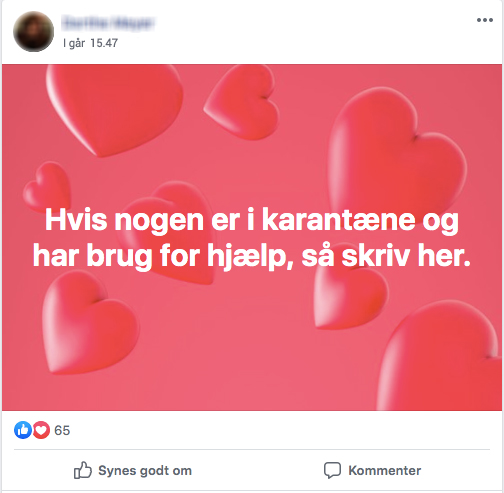Image resolution: width=504 pixels, height=493 pixels.
Task: Click the thumbs-up outline icon beside Synes godt om
Action: tap(82, 470)
